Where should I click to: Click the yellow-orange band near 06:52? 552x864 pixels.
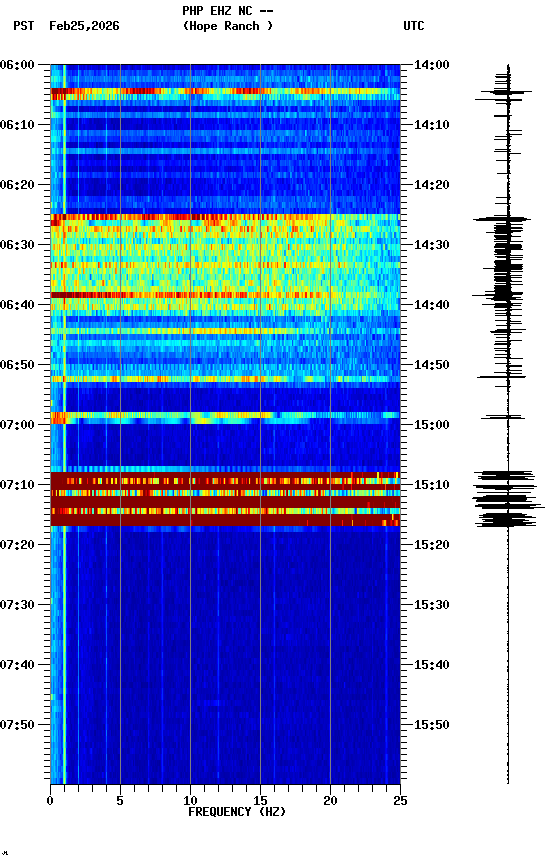[x=225, y=379]
